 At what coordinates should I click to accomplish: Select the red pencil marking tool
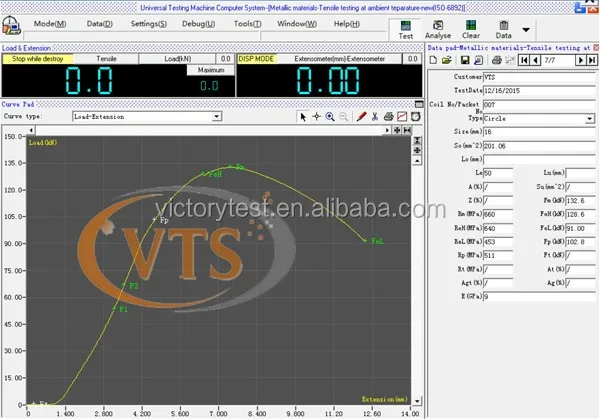click(361, 117)
